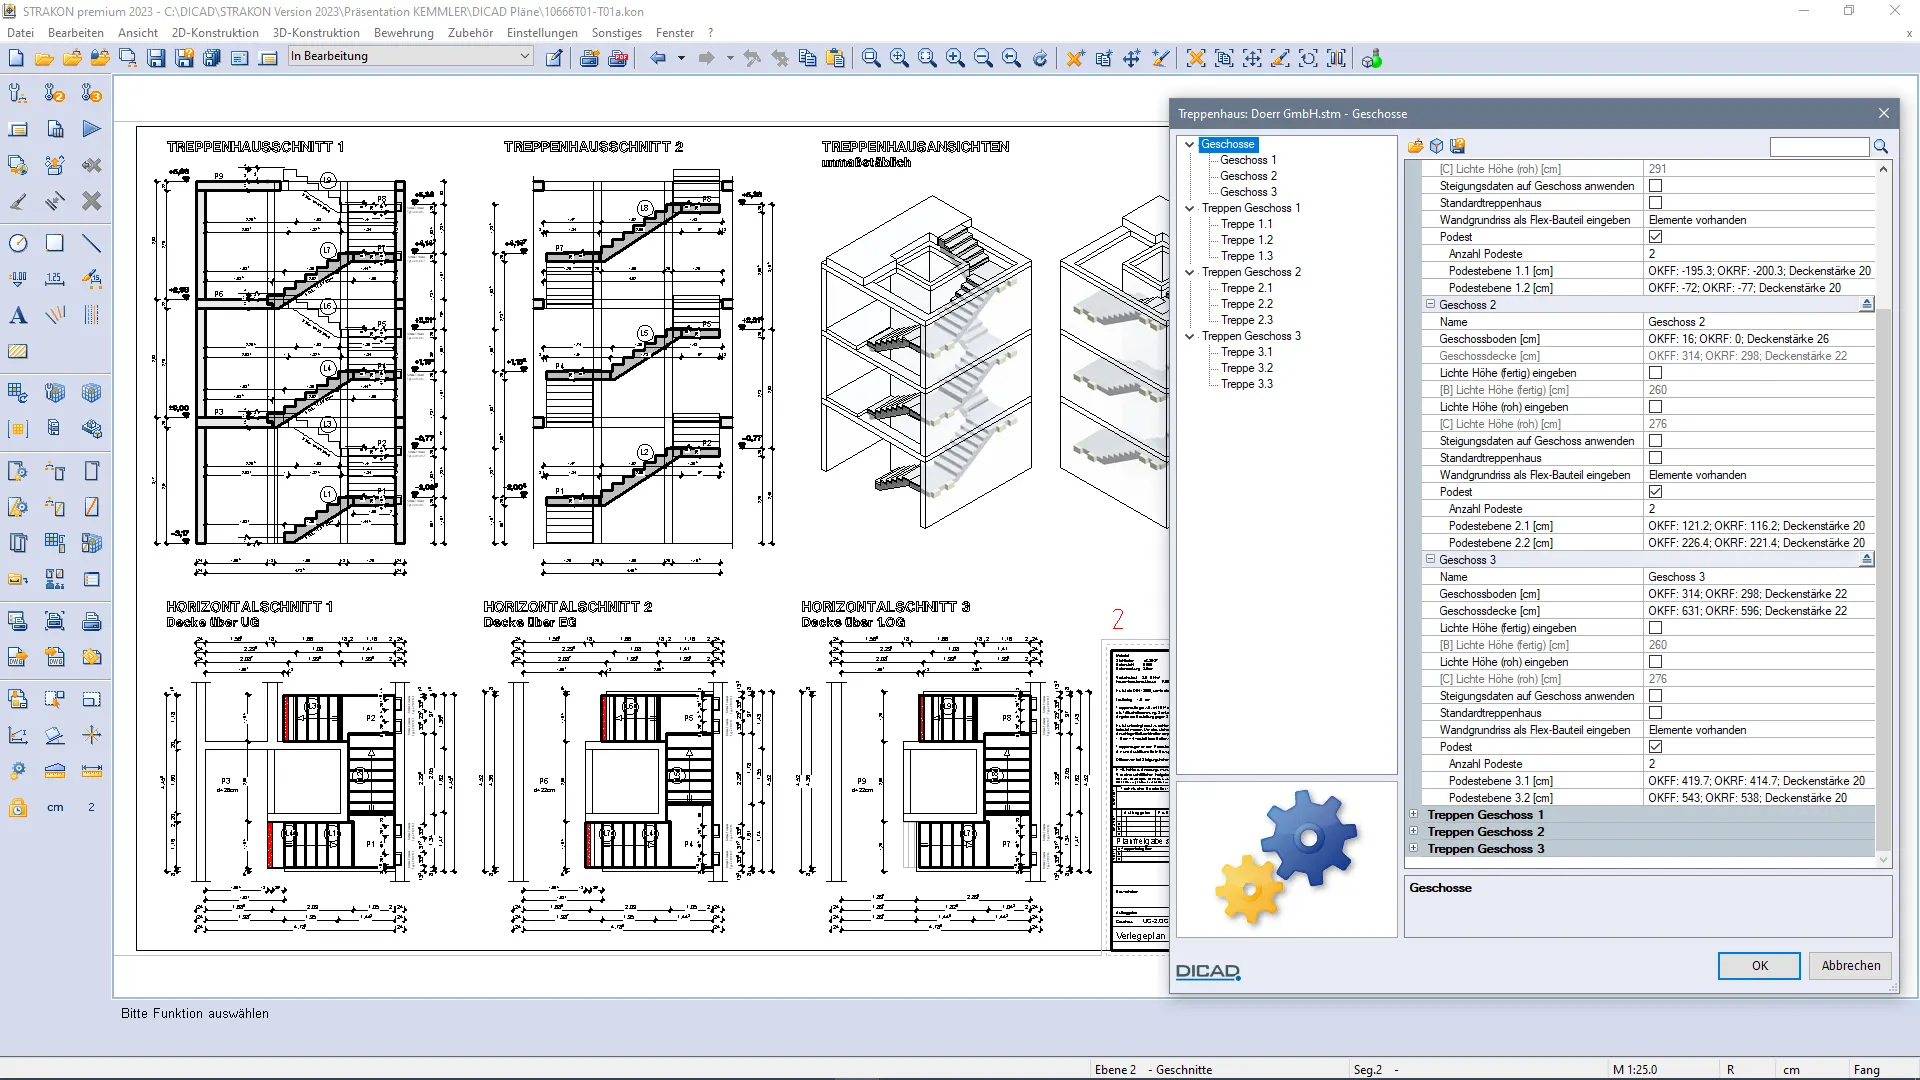Click the circle drawing tool icon
The width and height of the screenshot is (1920, 1080).
[x=18, y=243]
